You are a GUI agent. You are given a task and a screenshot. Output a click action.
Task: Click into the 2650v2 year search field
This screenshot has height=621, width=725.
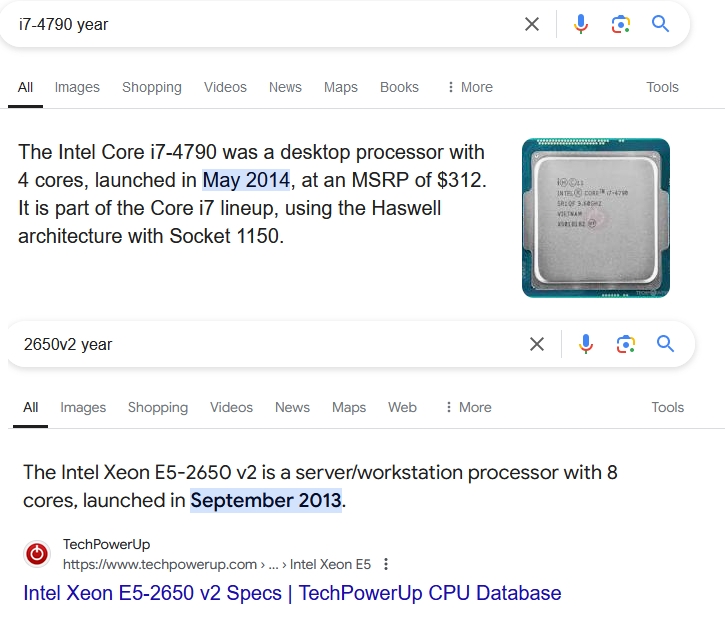(260, 344)
